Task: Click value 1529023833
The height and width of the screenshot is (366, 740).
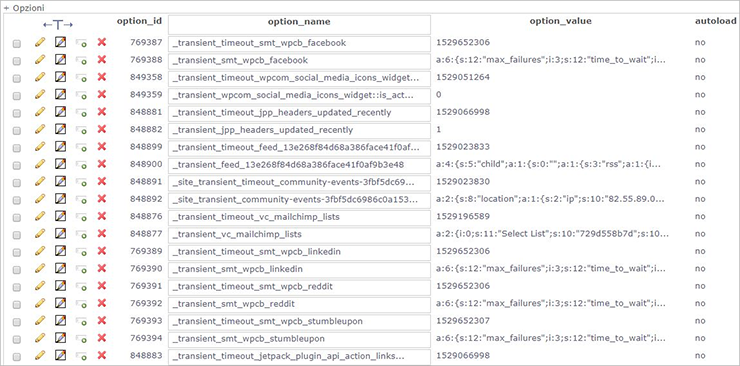Action: [x=463, y=147]
